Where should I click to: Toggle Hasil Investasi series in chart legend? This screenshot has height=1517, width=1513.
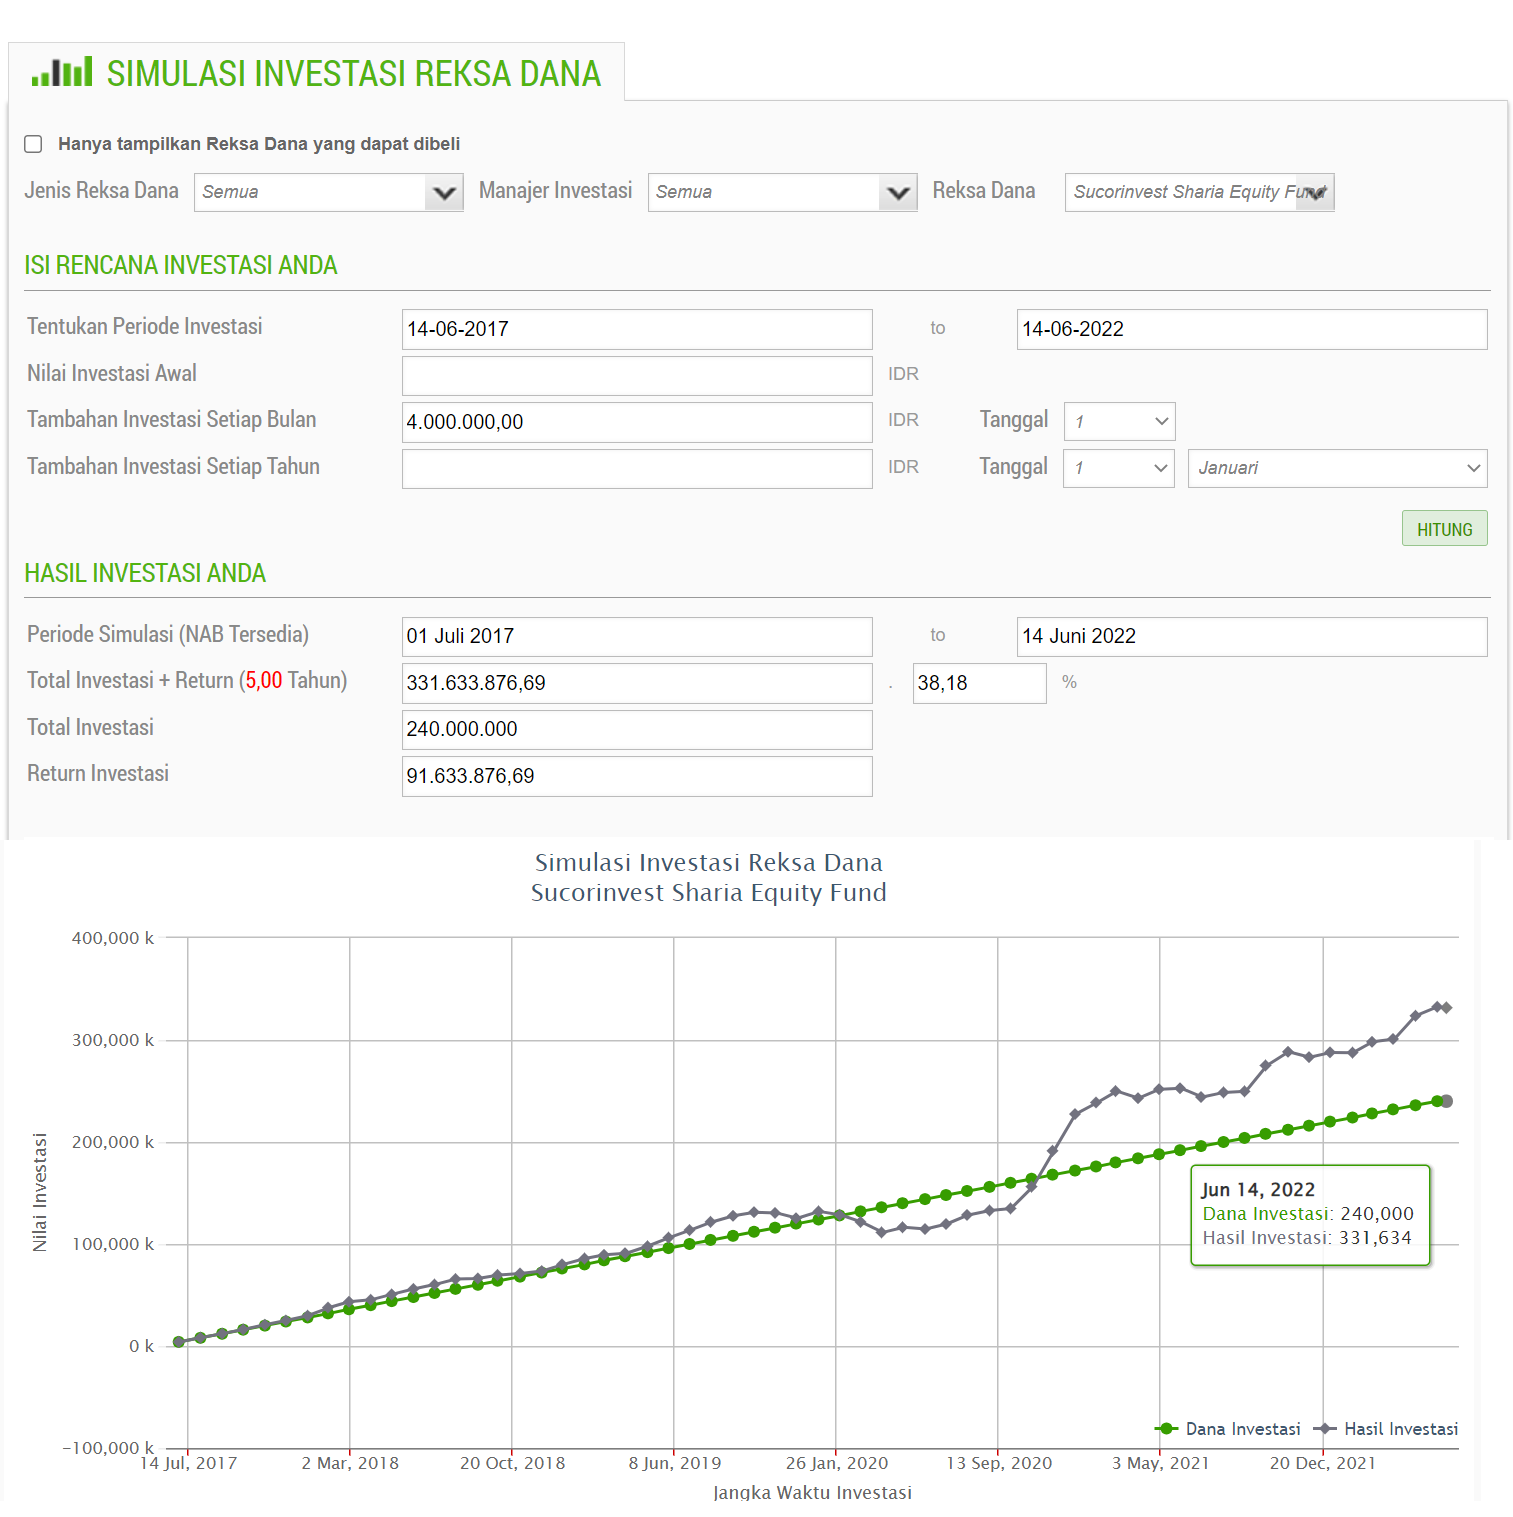1386,1429
